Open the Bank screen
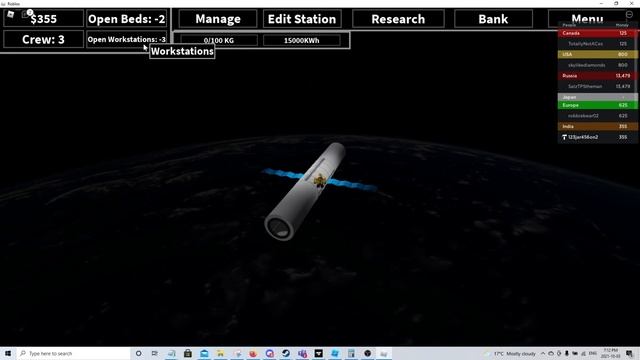Screen dimensions: 640x360 pyautogui.click(x=493, y=19)
